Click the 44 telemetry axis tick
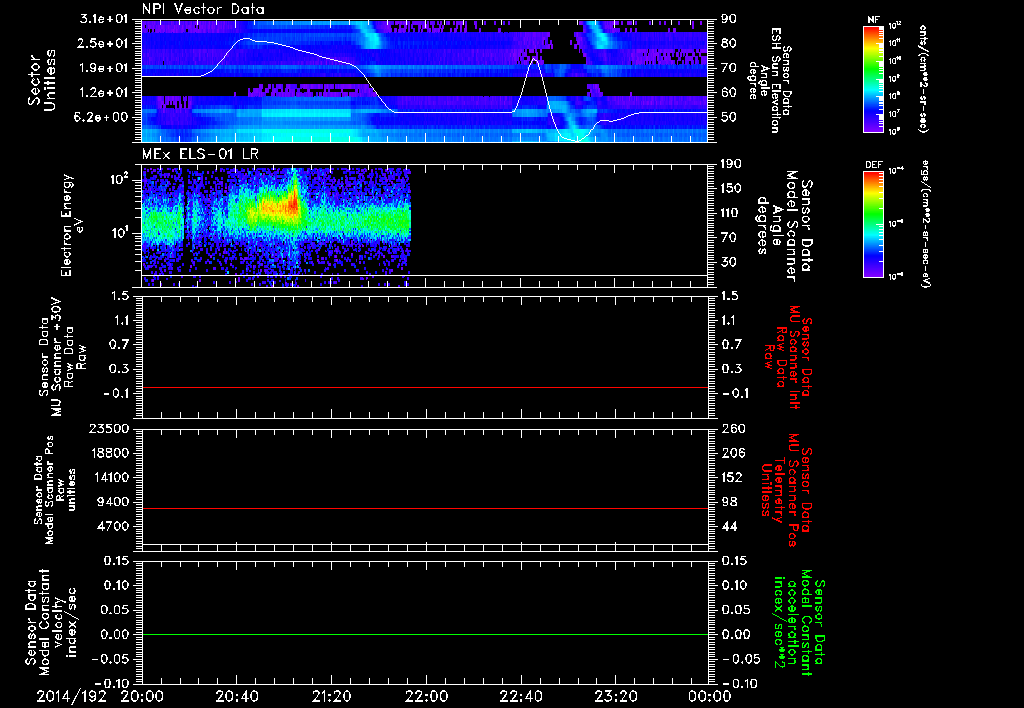This screenshot has width=1024, height=708. (729, 526)
